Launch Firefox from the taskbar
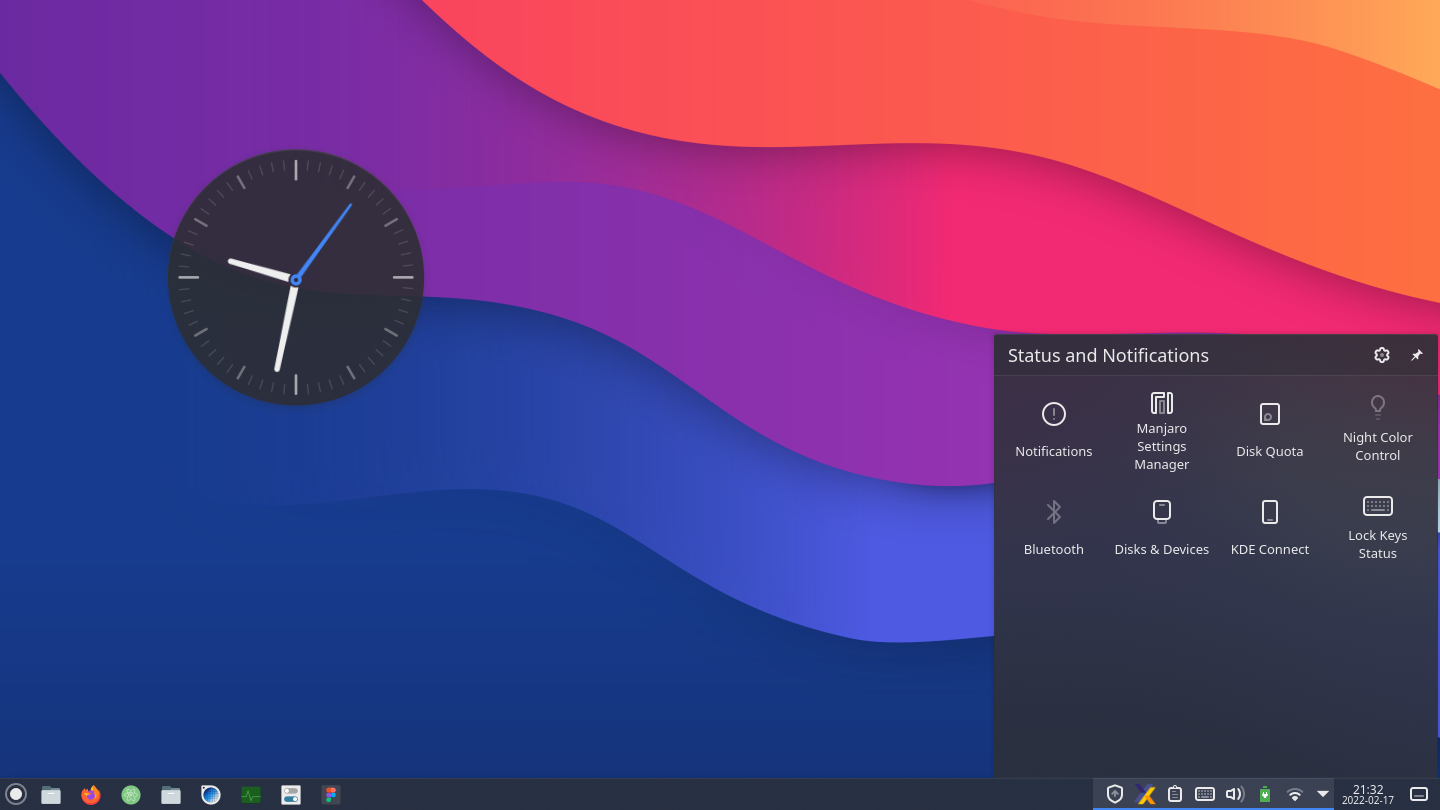 [91, 794]
